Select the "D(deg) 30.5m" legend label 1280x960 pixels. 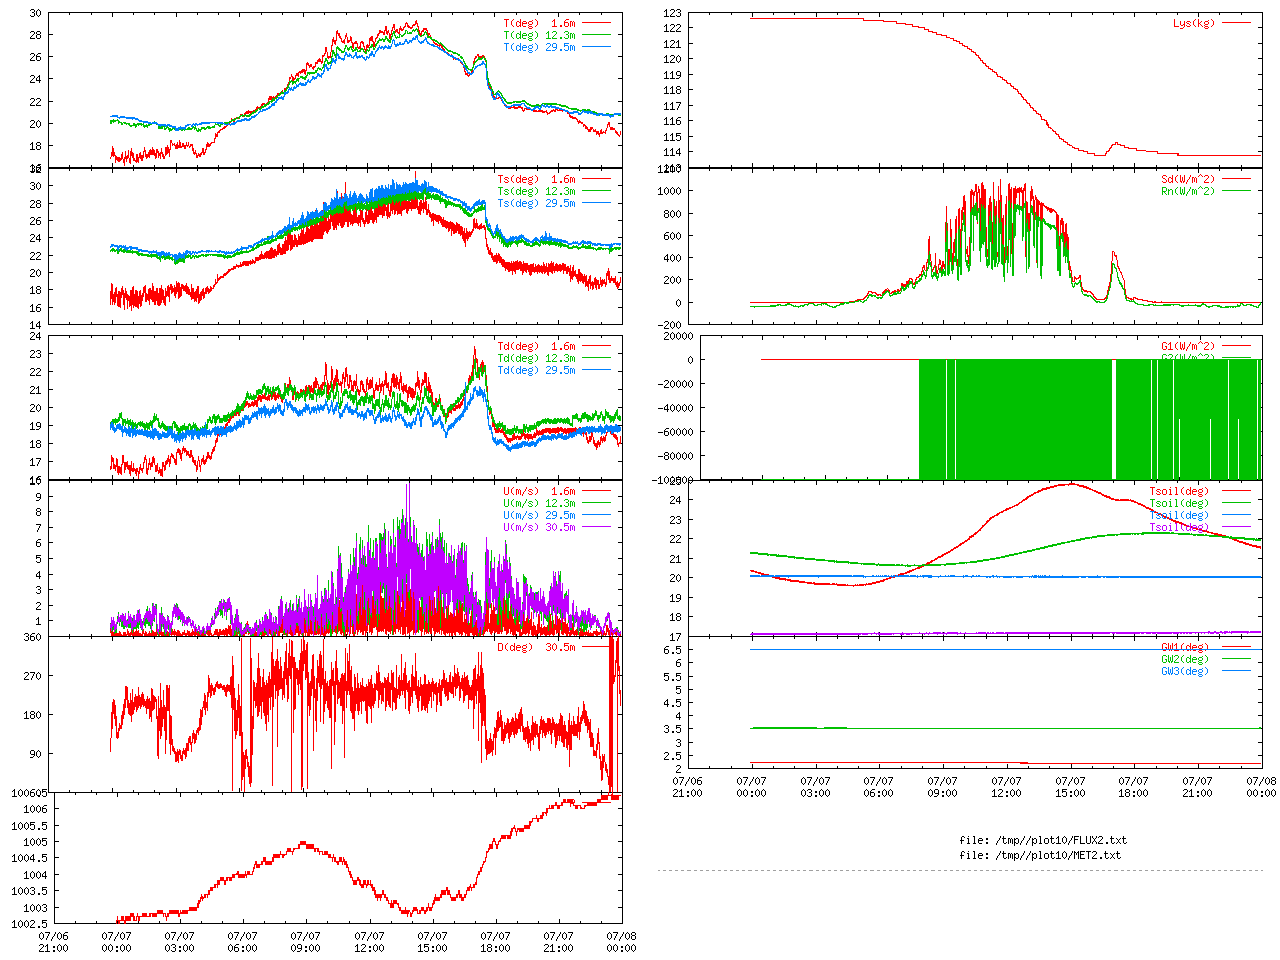pyautogui.click(x=536, y=647)
